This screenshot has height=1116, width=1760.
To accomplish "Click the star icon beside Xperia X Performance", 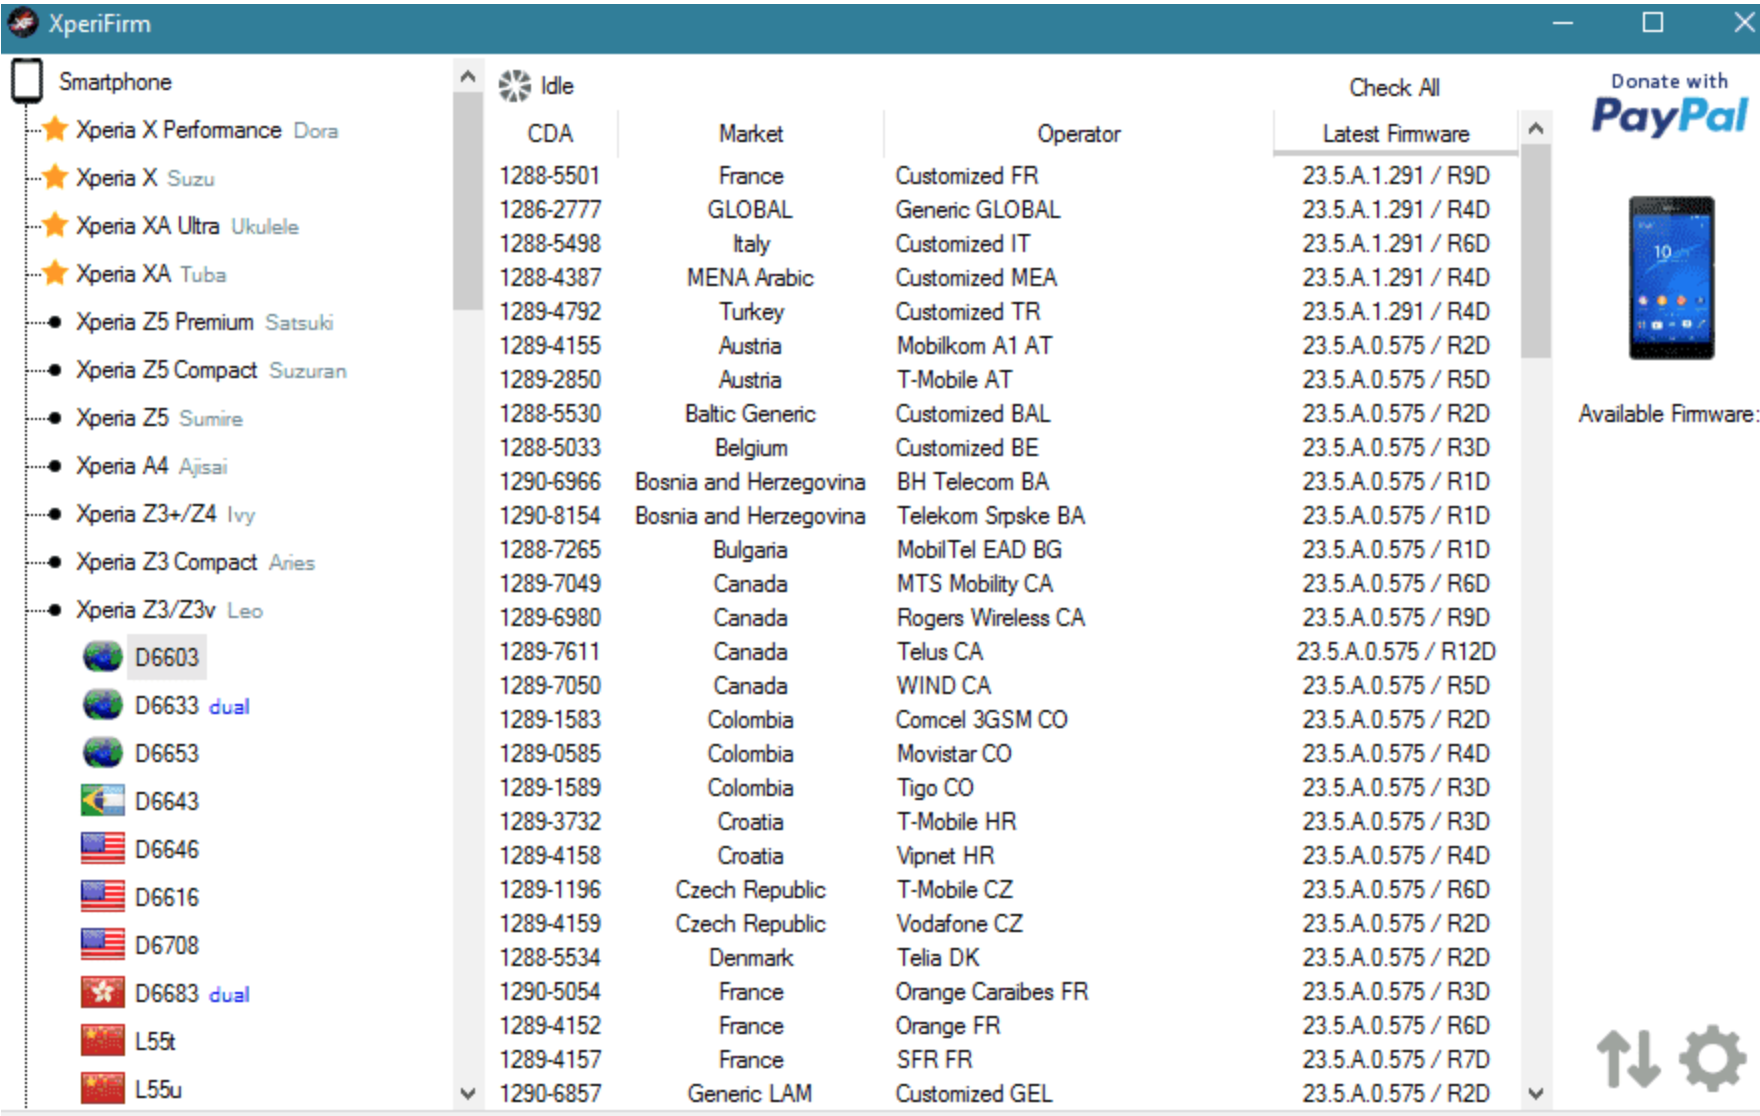I will click(56, 129).
